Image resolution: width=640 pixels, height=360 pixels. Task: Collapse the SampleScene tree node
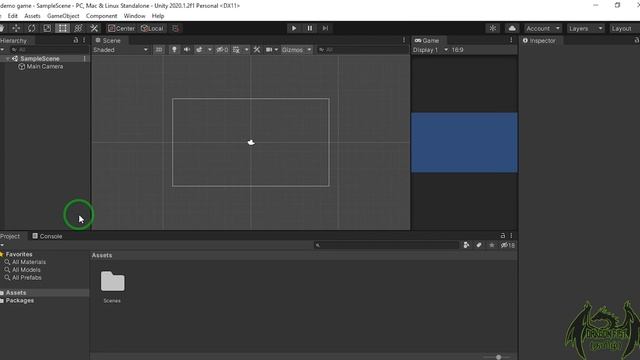point(8,59)
